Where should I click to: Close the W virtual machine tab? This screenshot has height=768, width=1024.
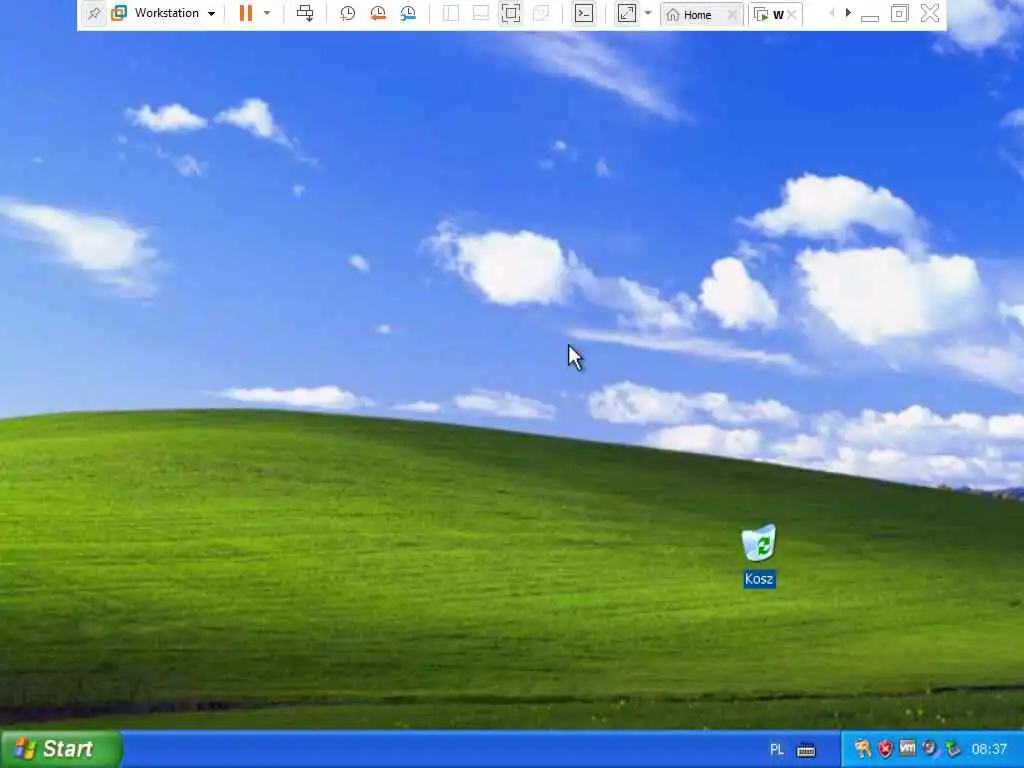[792, 14]
